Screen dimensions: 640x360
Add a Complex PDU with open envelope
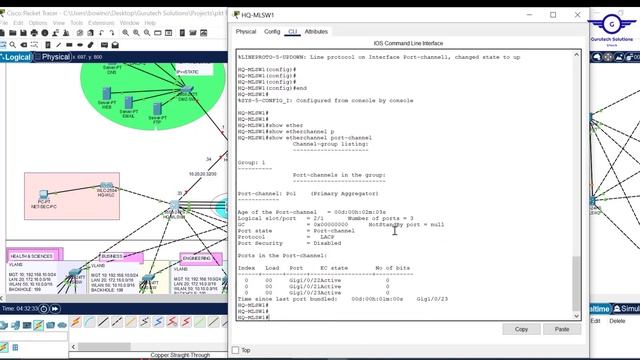click(x=115, y=45)
